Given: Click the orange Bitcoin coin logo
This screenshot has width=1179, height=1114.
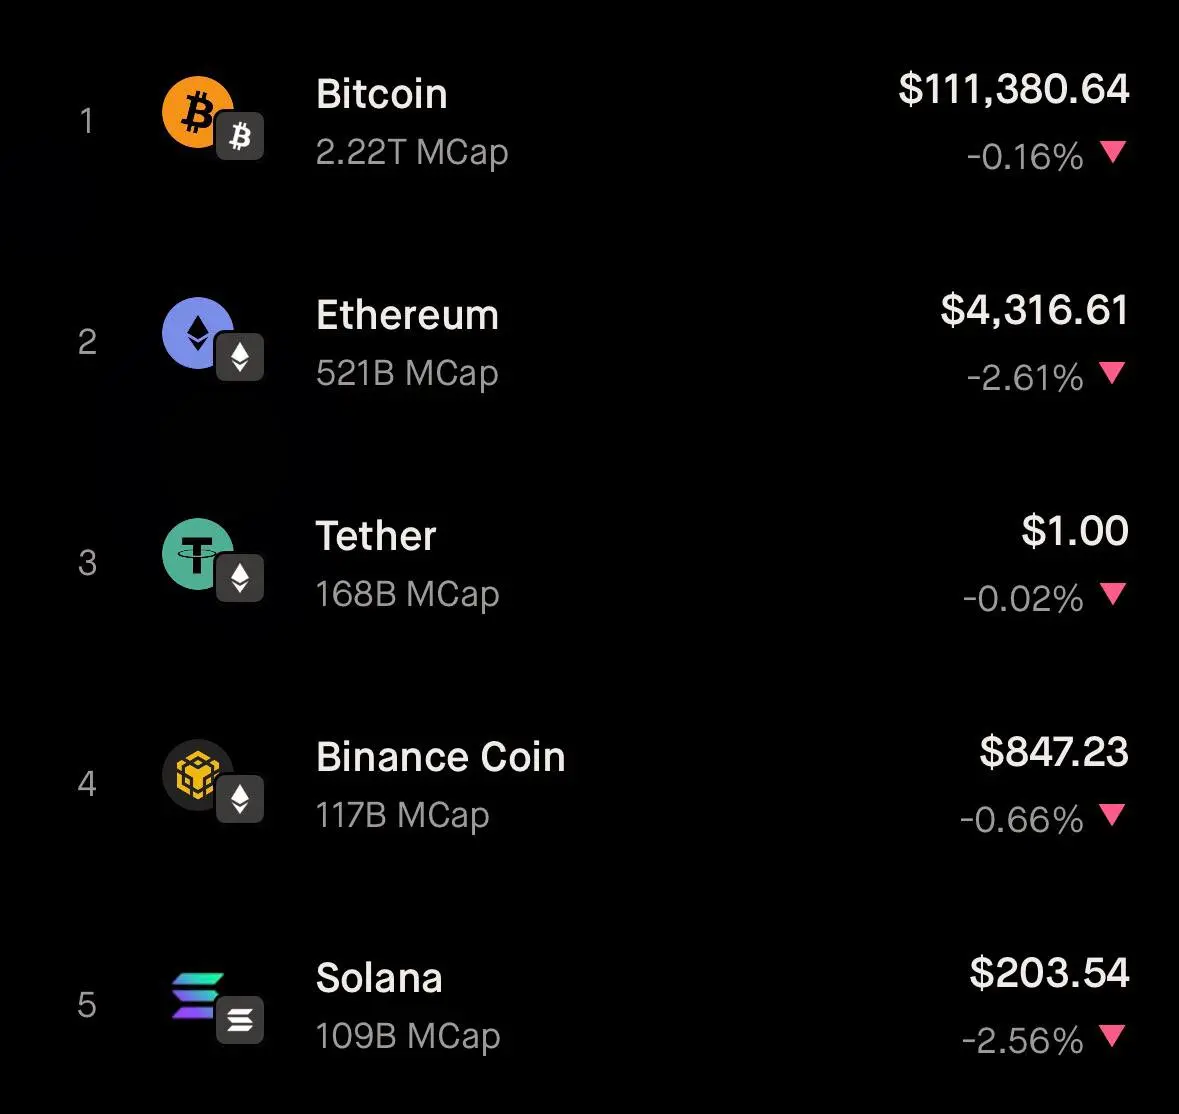Looking at the screenshot, I should pyautogui.click(x=198, y=111).
